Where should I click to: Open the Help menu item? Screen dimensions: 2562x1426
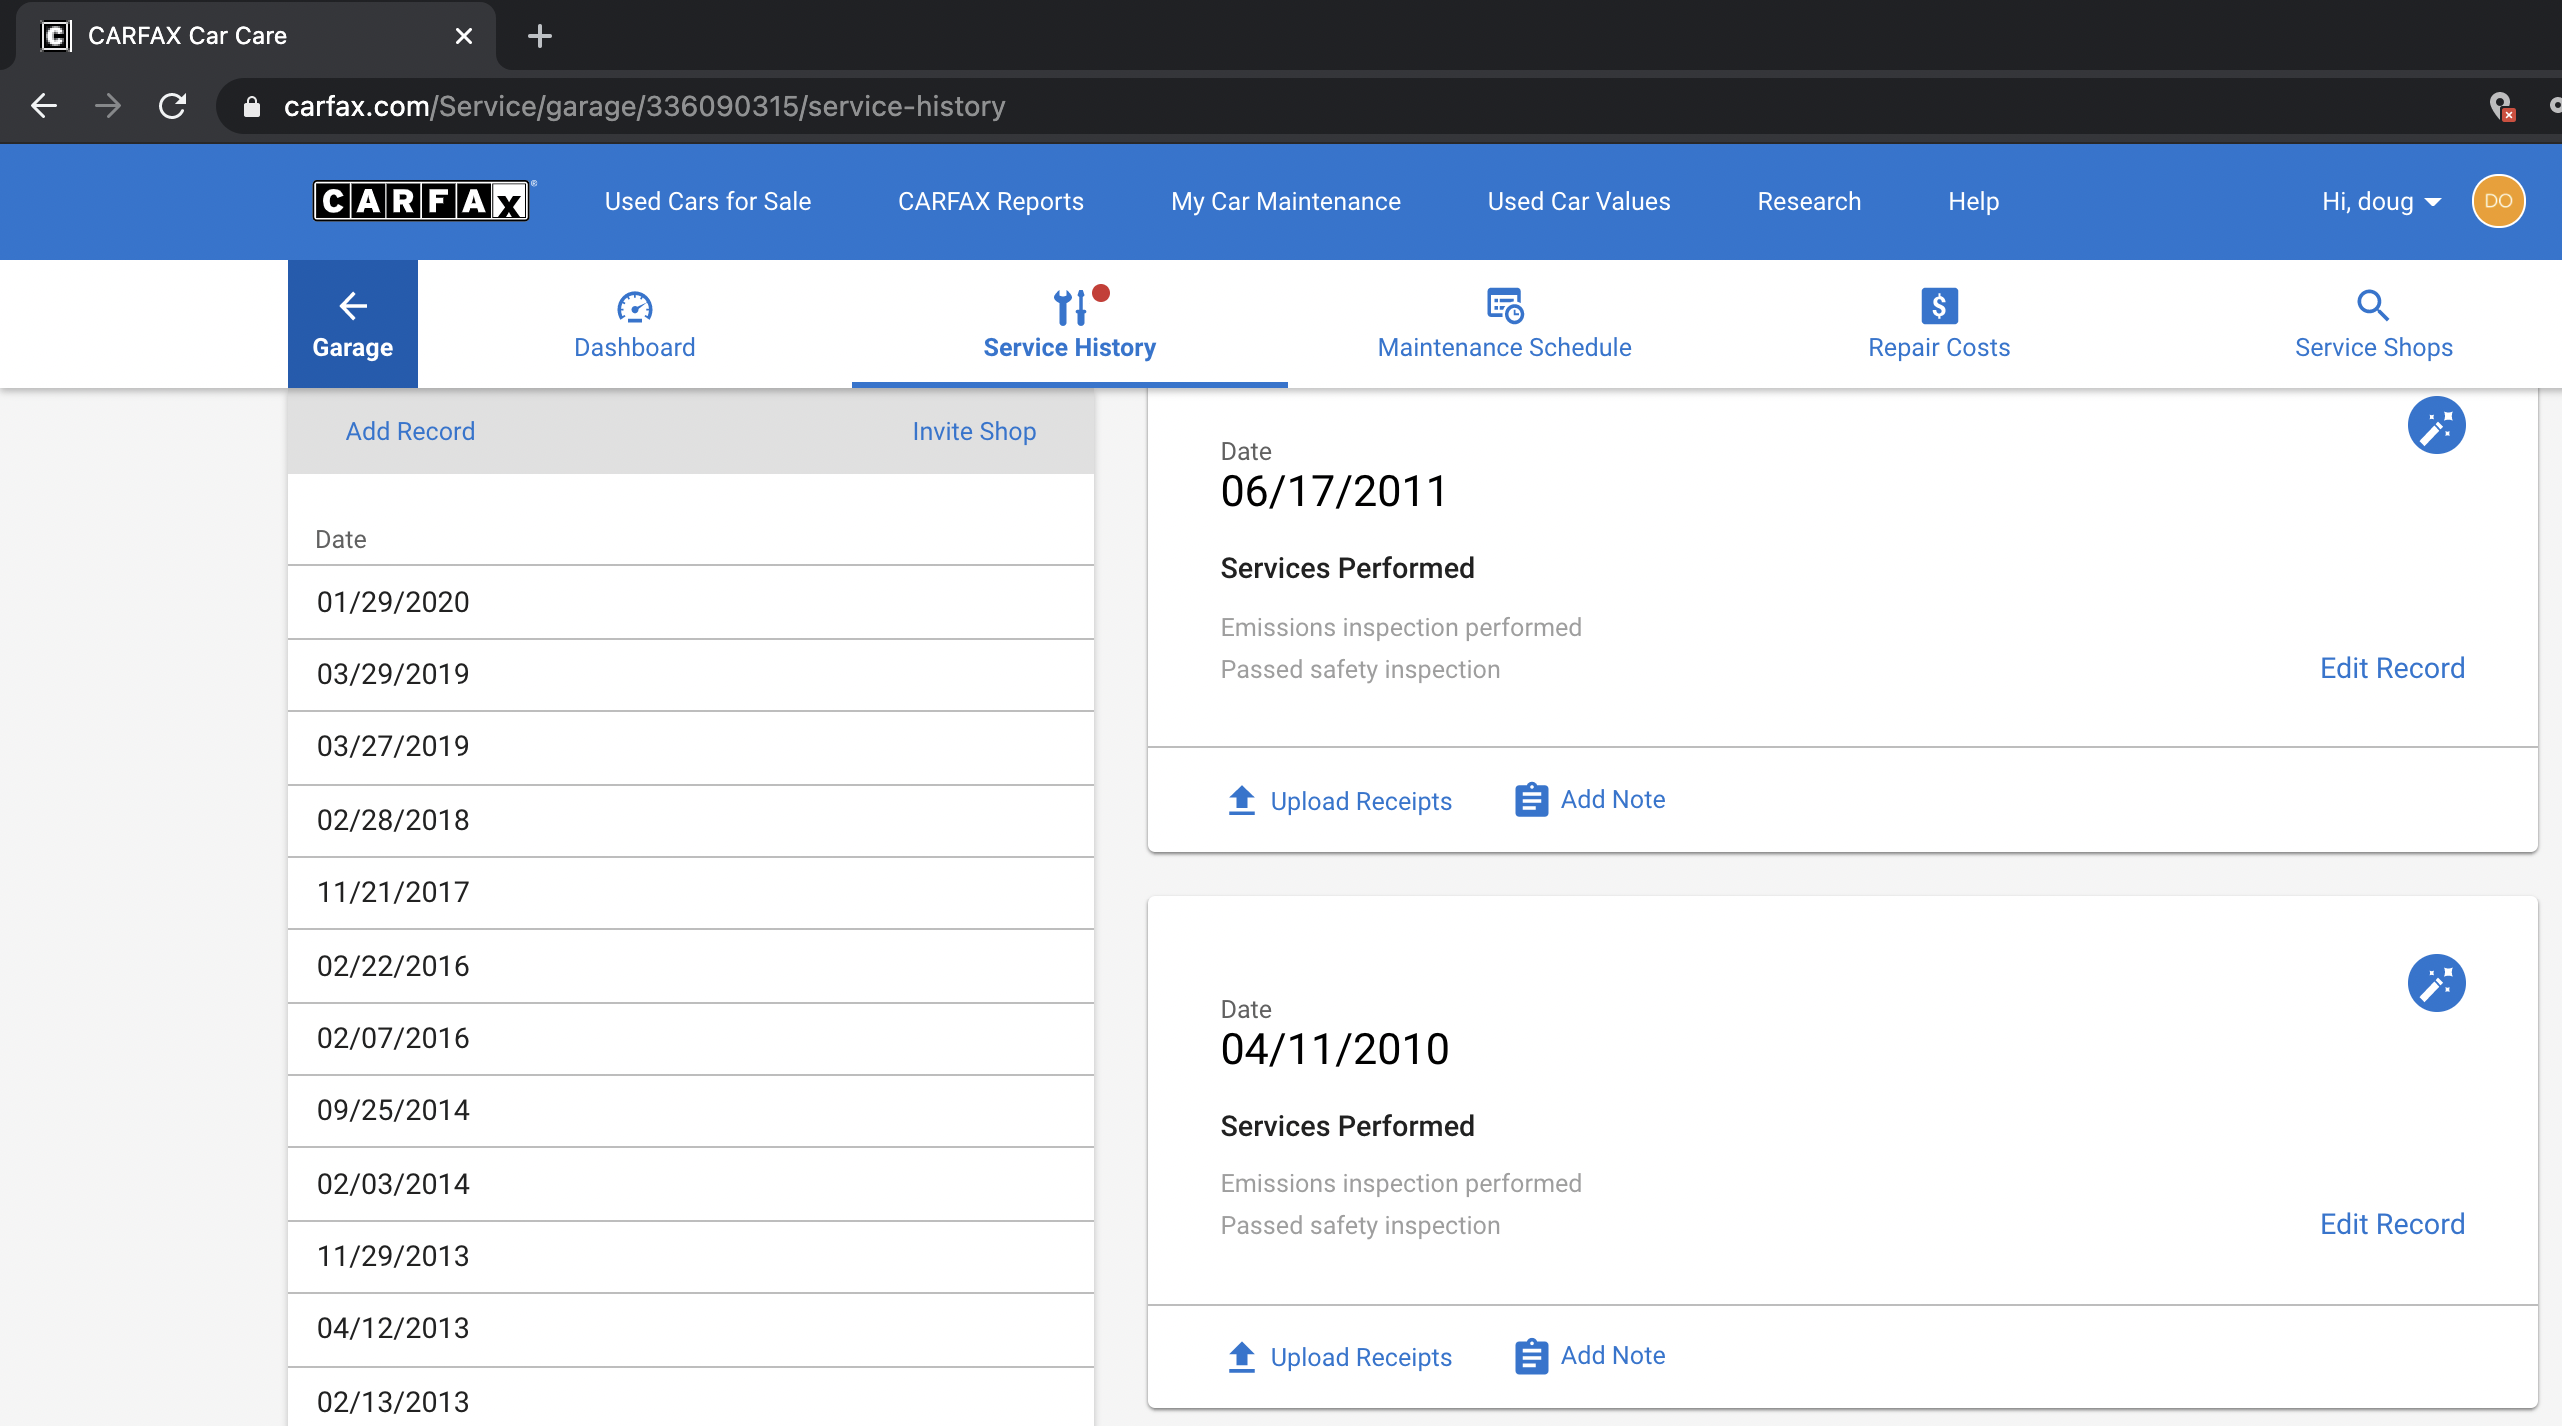(x=1974, y=201)
